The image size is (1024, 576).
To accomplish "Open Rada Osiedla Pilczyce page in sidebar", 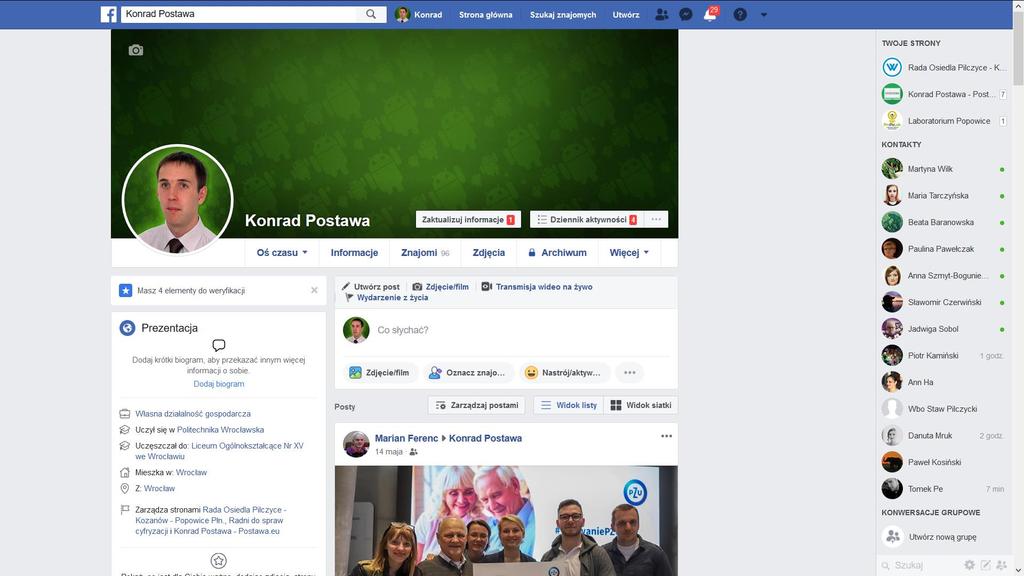I will click(x=944, y=67).
